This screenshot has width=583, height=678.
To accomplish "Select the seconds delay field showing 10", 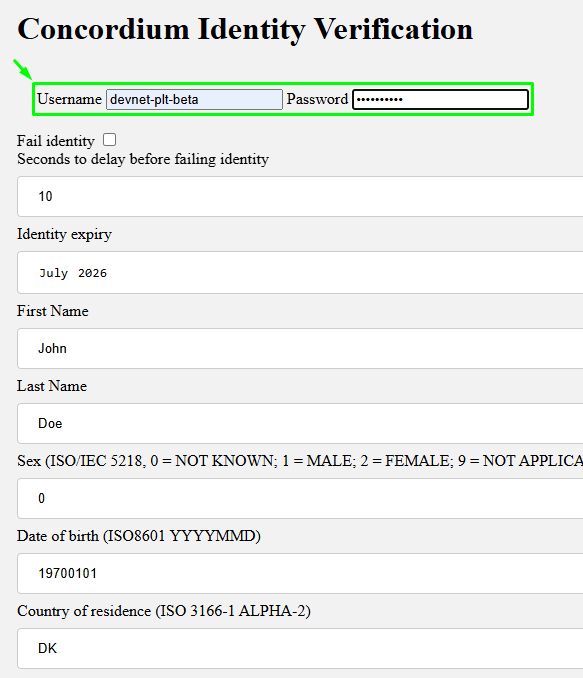I will coord(300,196).
